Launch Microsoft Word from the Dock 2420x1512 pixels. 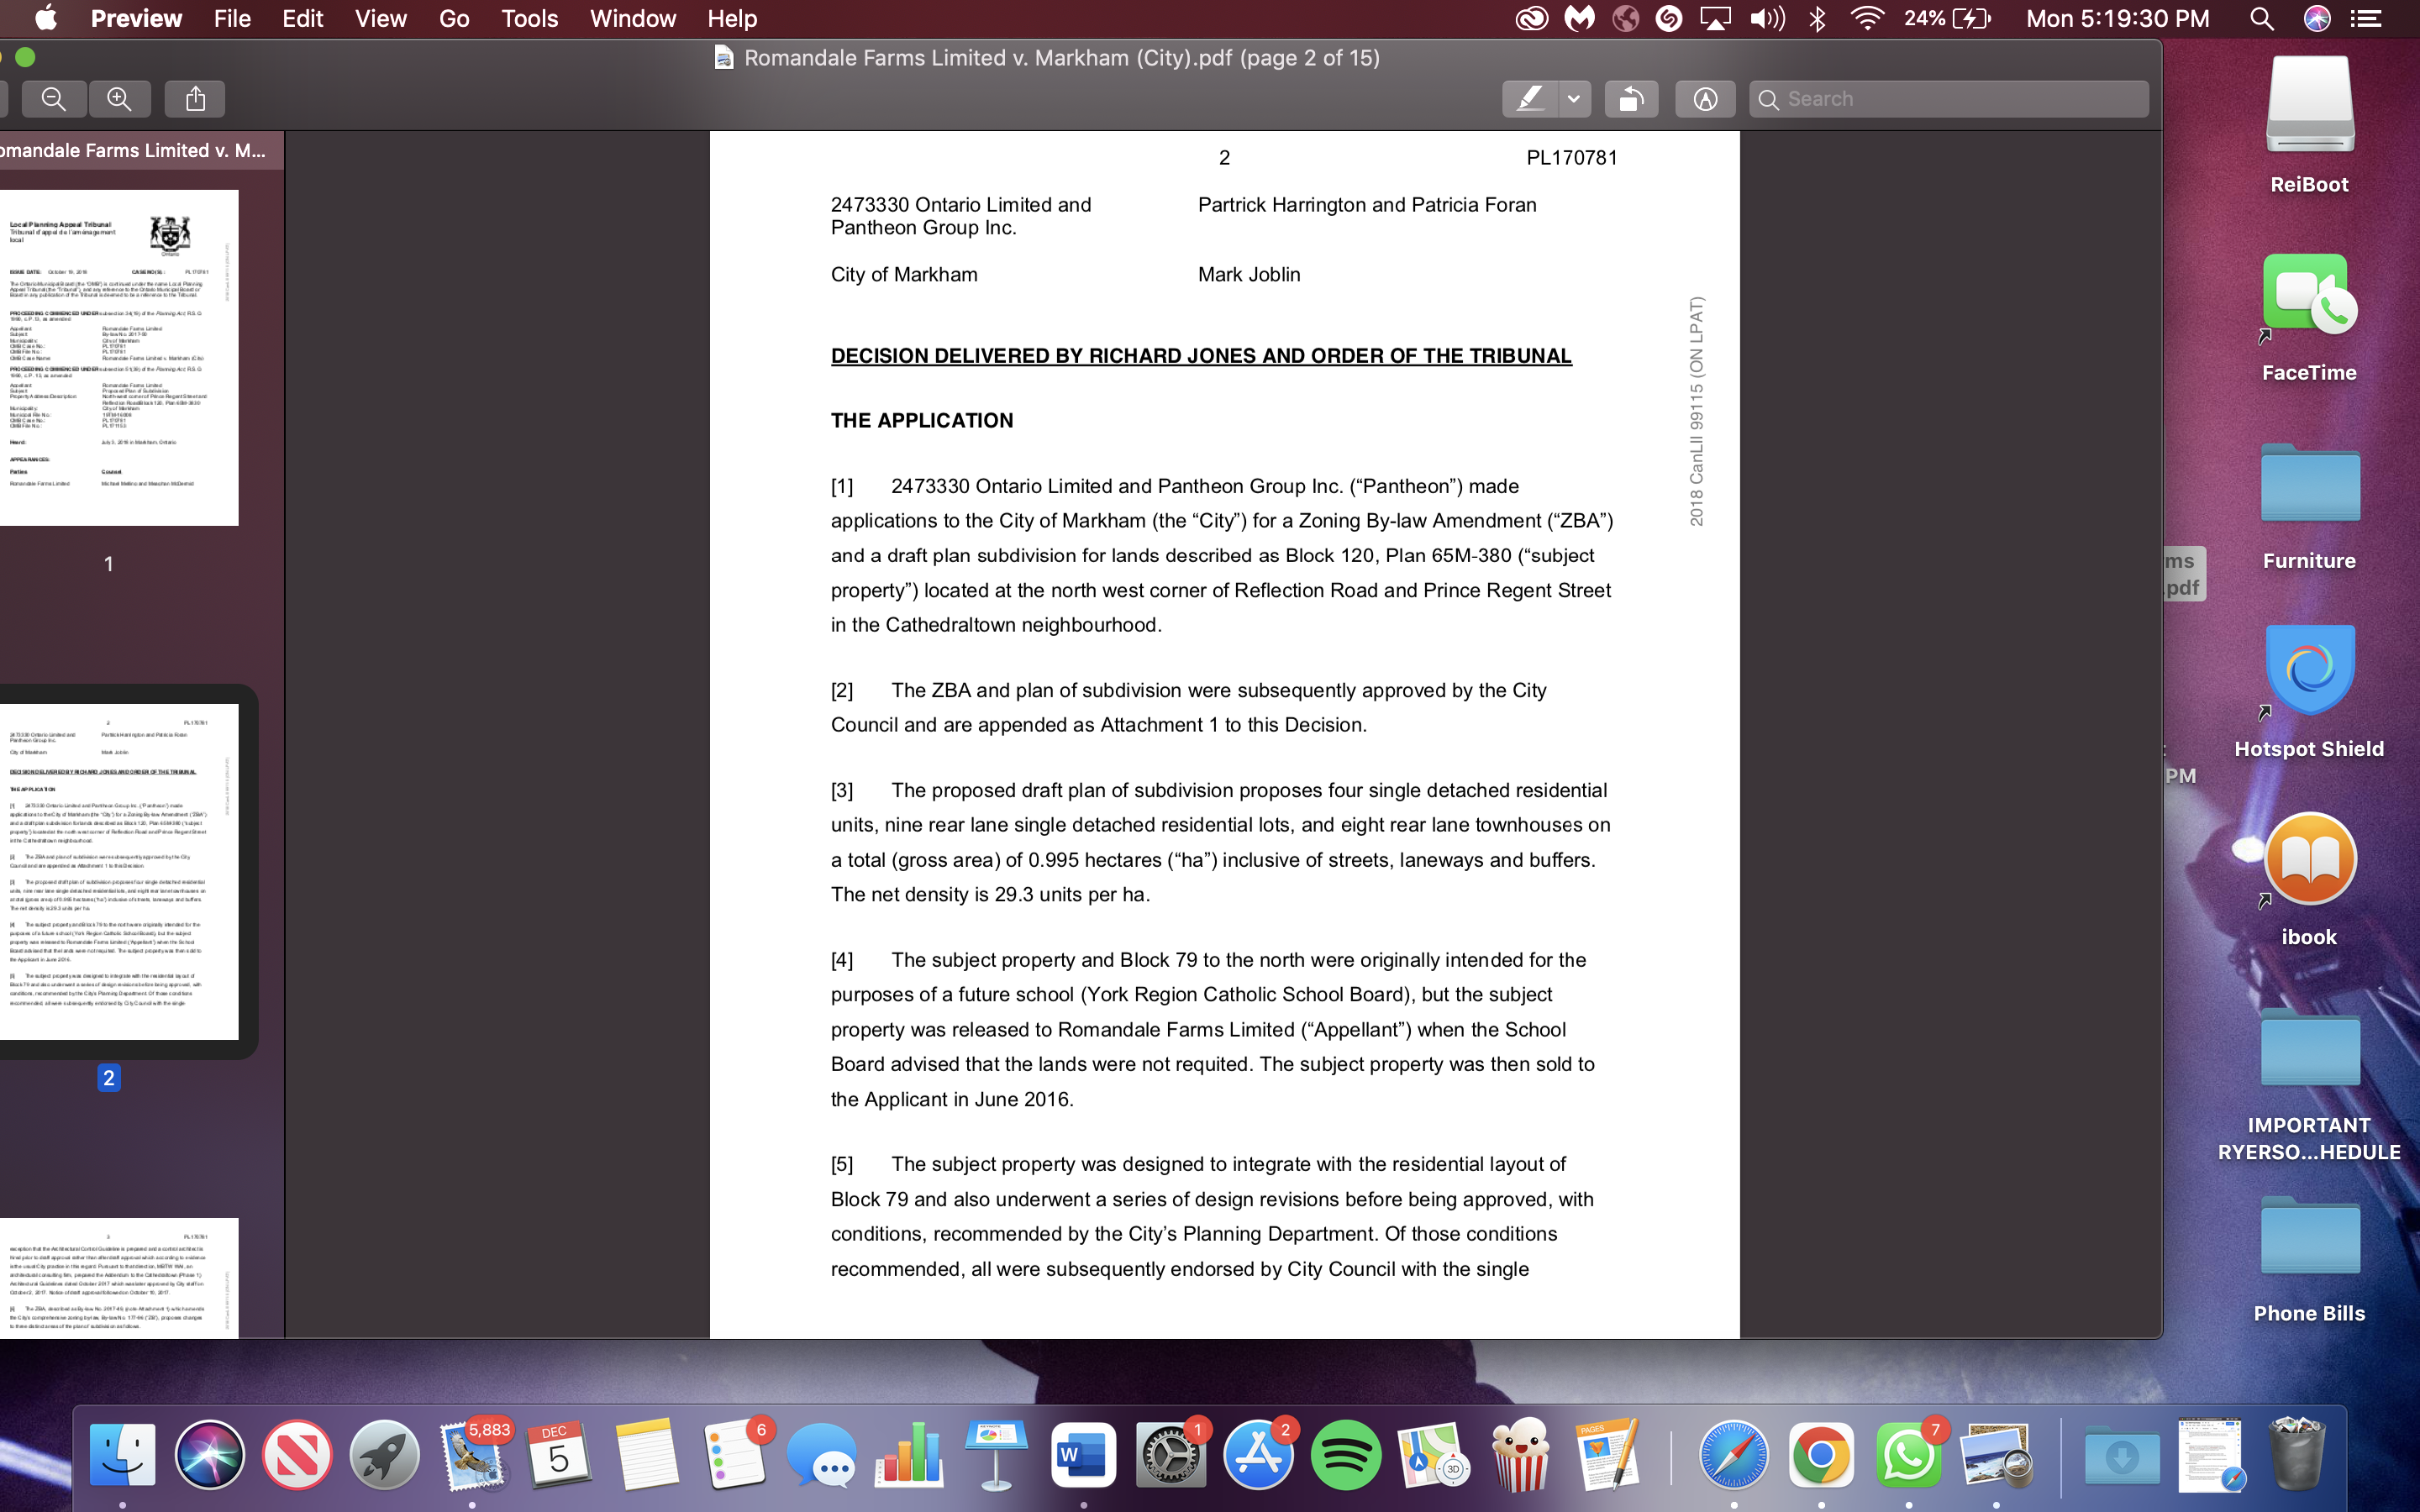coord(1083,1455)
